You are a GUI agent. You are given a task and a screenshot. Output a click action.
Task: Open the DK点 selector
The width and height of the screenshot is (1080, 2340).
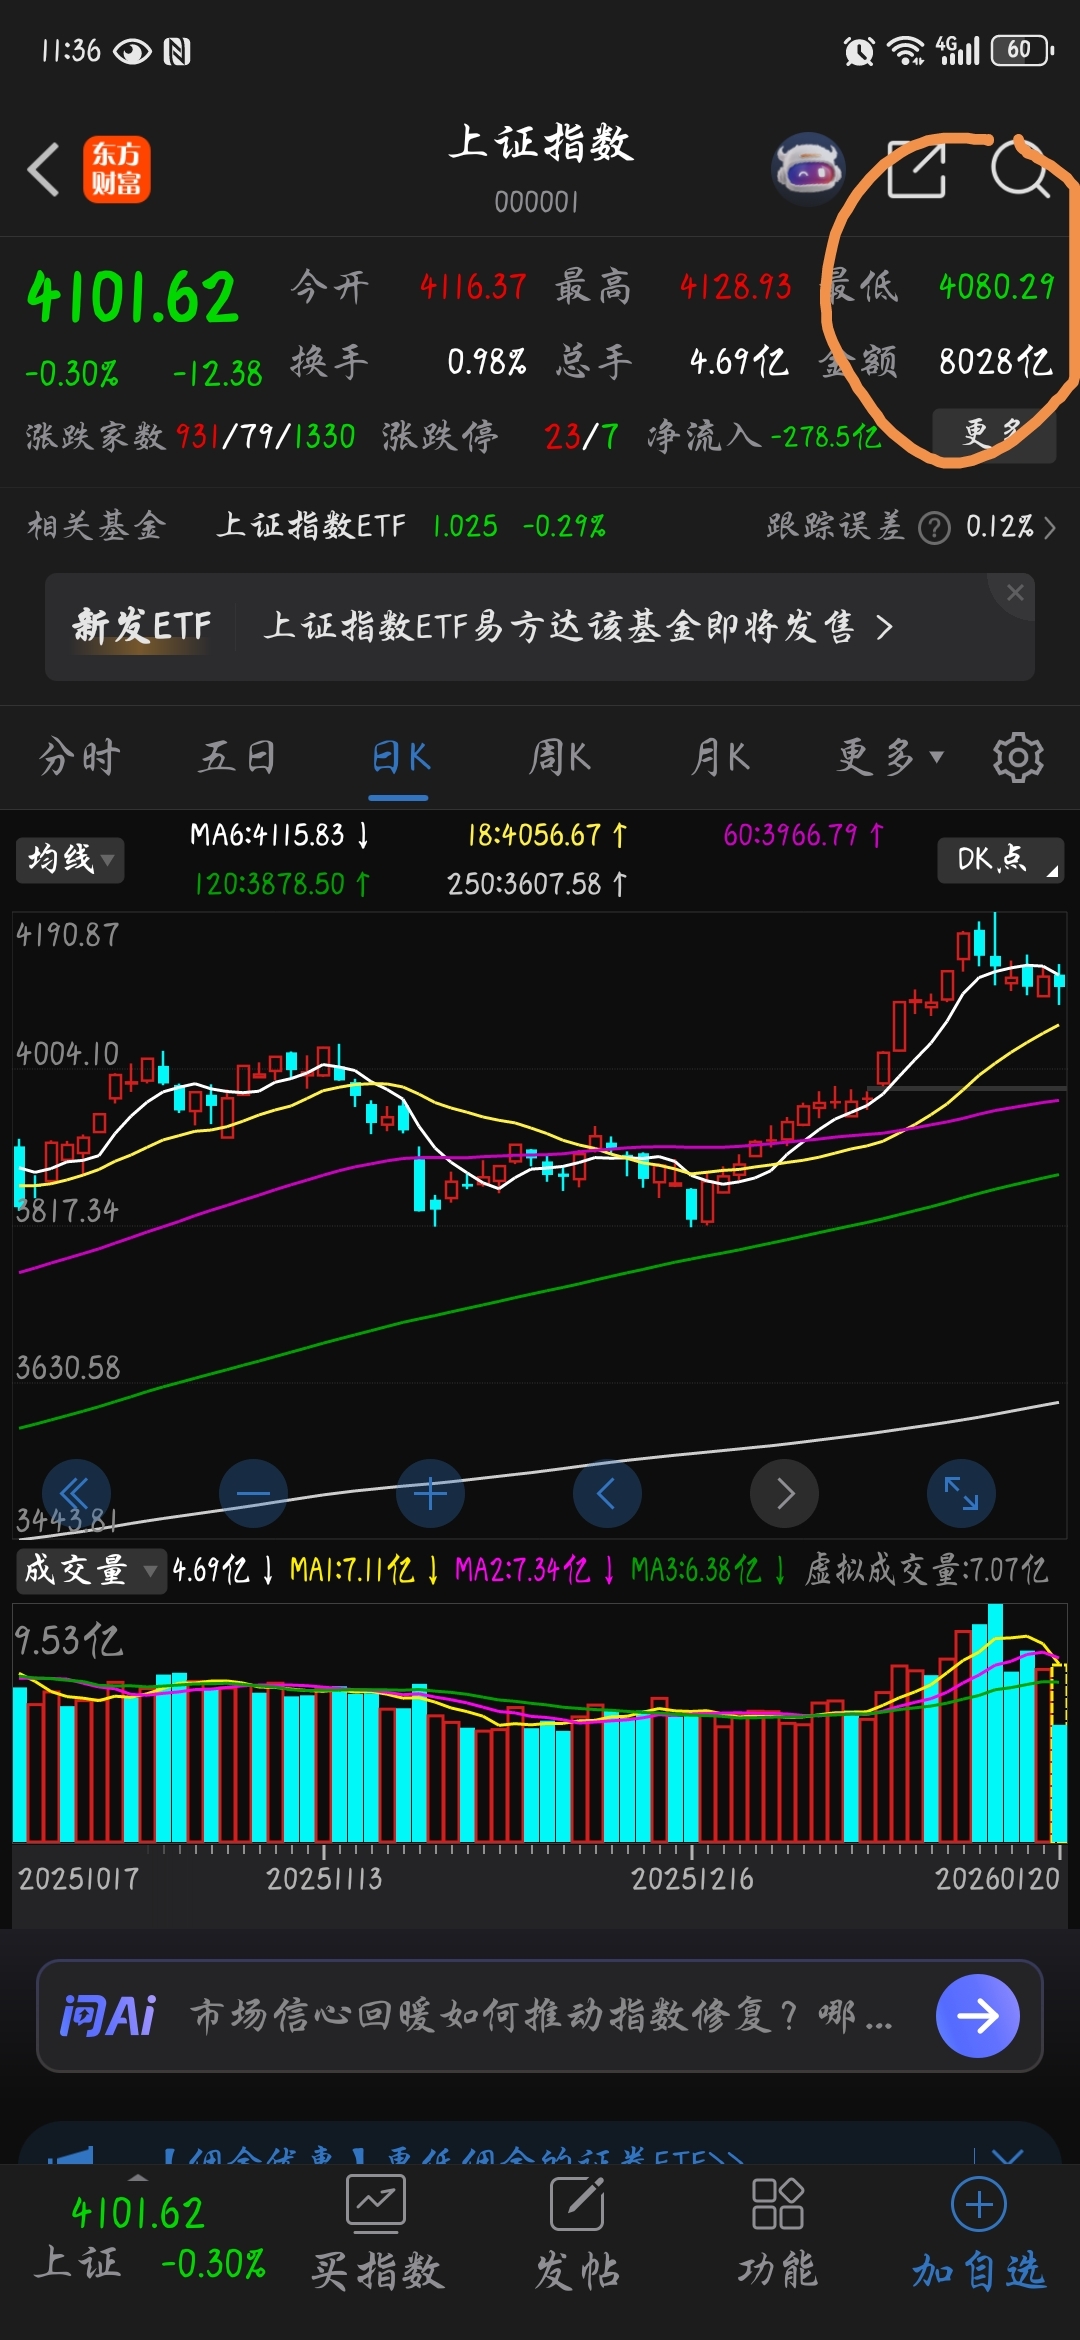coord(1000,859)
